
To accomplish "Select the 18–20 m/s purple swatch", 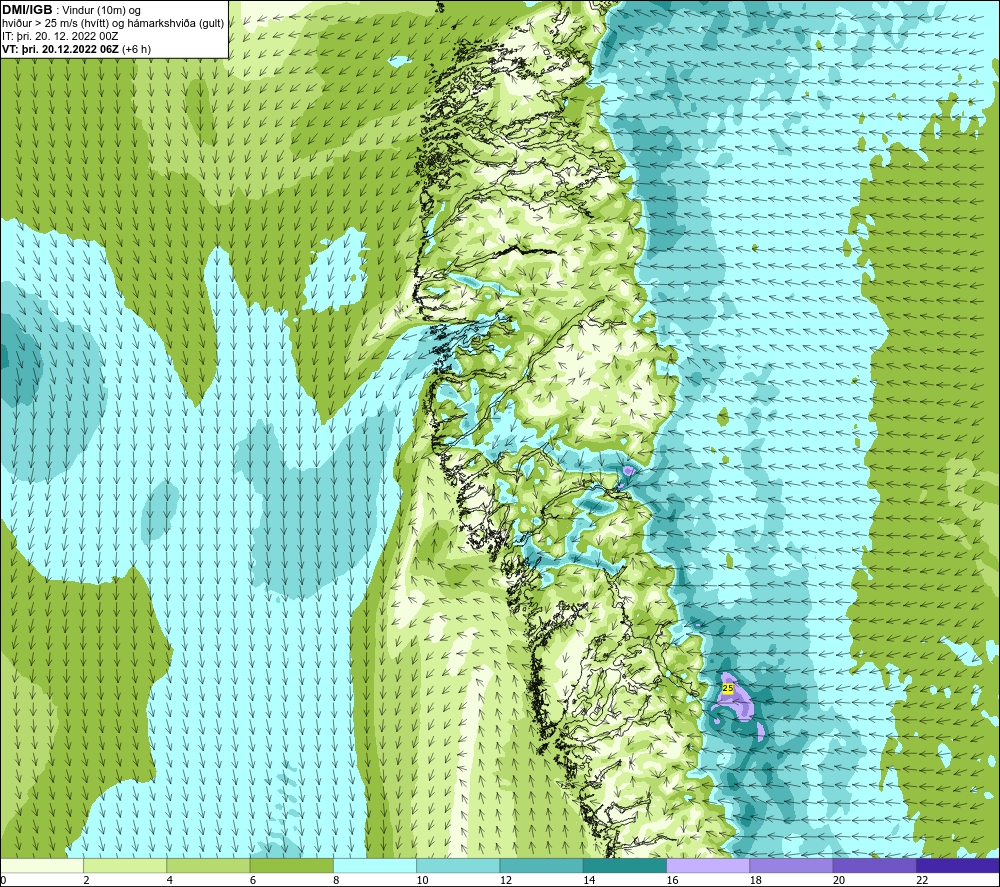I will click(791, 865).
